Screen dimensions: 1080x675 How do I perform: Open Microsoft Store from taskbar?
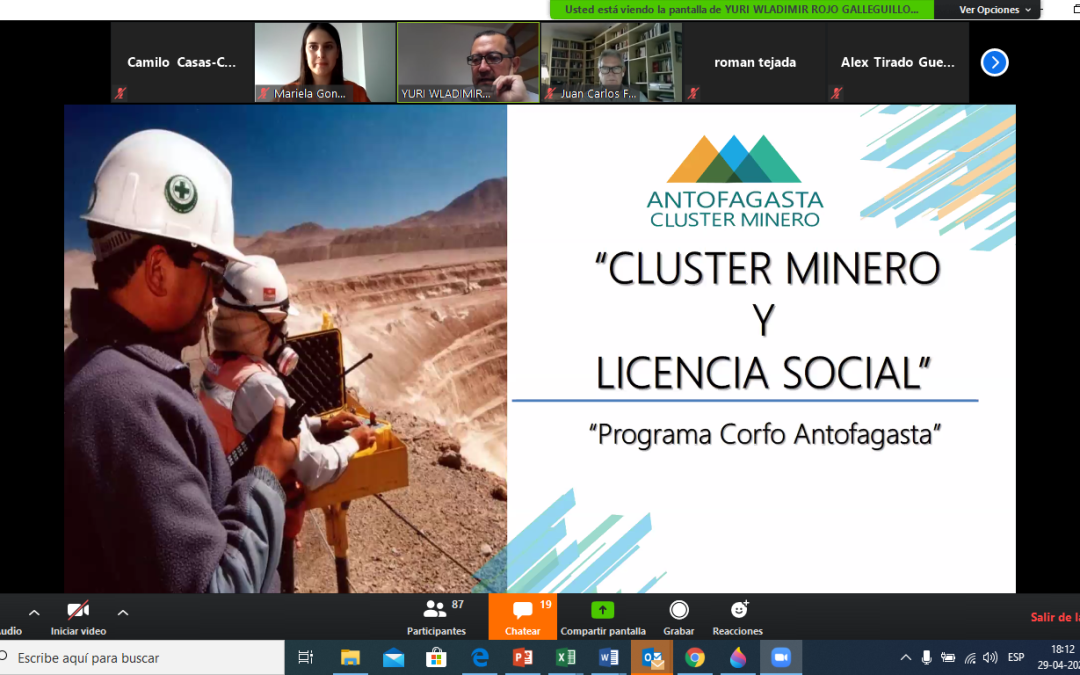click(x=436, y=658)
